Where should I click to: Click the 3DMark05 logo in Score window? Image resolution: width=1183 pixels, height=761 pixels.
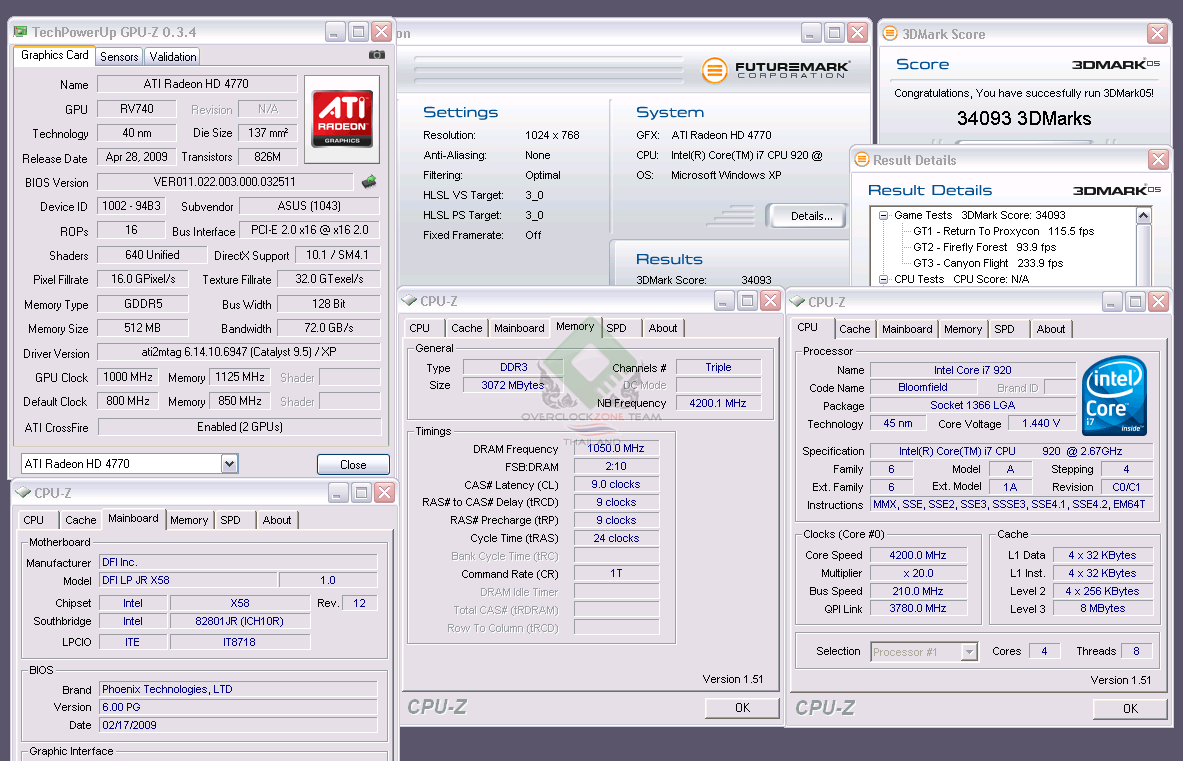[1116, 64]
